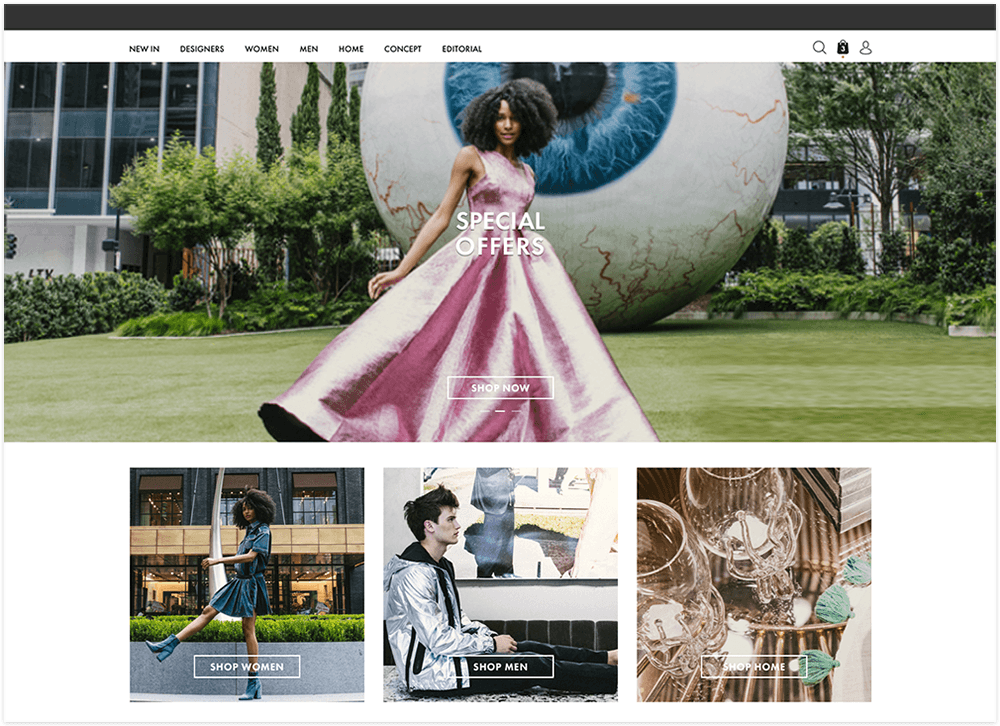The width and height of the screenshot is (1000, 726).
Task: Click the user account icon
Action: 866,47
